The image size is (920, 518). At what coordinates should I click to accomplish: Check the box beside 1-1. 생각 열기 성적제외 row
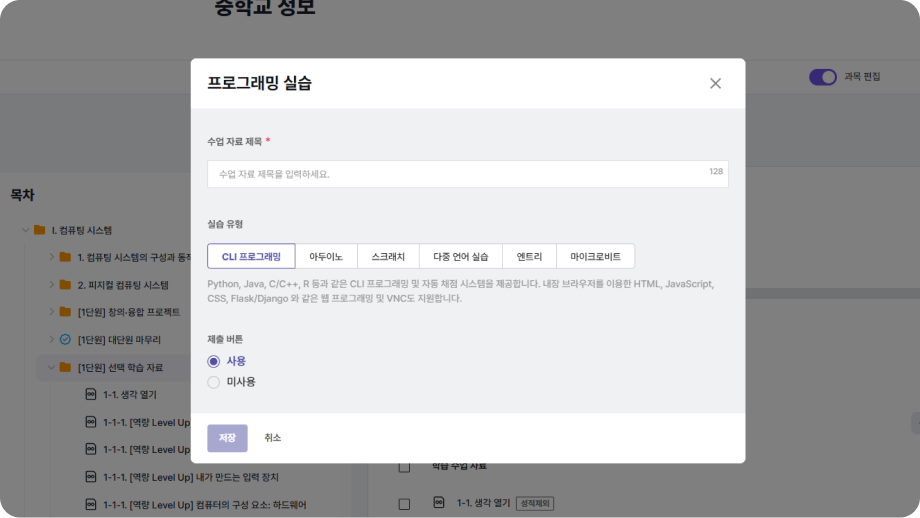click(x=404, y=504)
